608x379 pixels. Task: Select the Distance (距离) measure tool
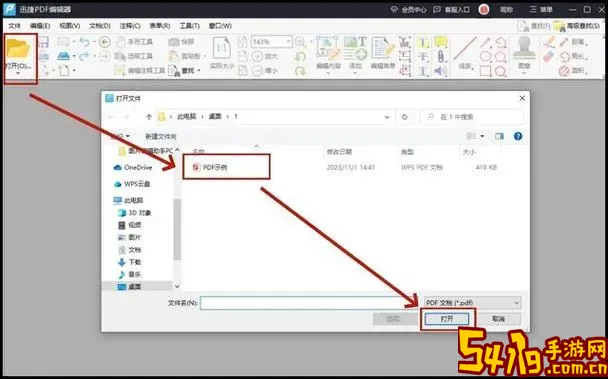(x=573, y=42)
